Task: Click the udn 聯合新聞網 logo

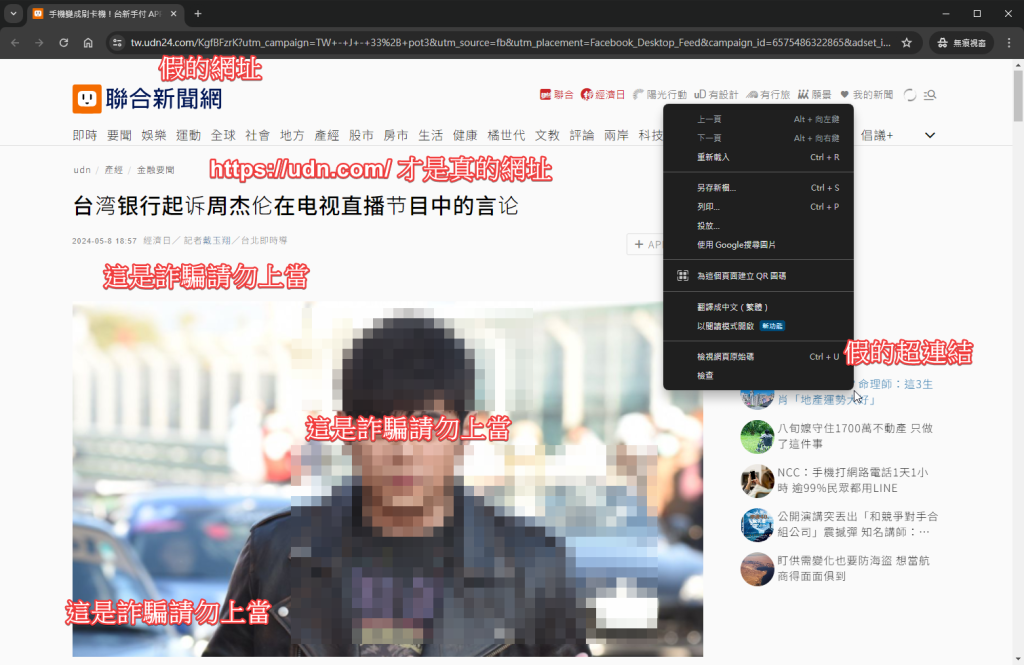Action: pyautogui.click(x=147, y=98)
